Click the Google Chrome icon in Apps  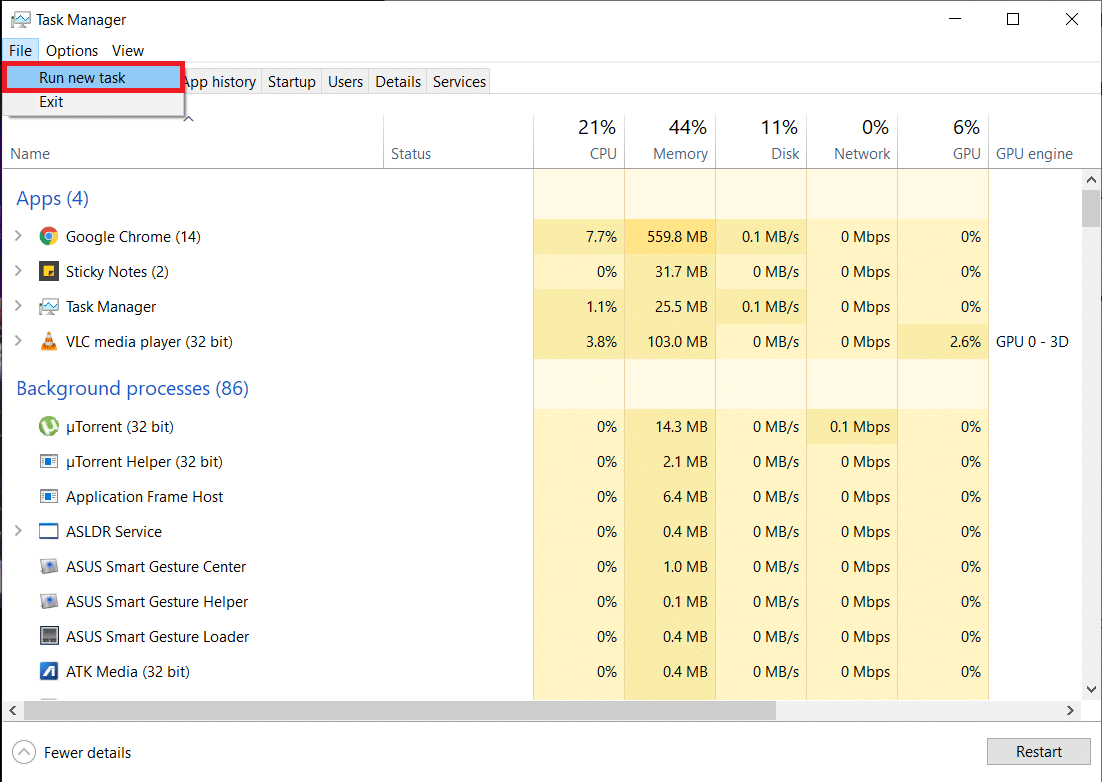(x=48, y=237)
